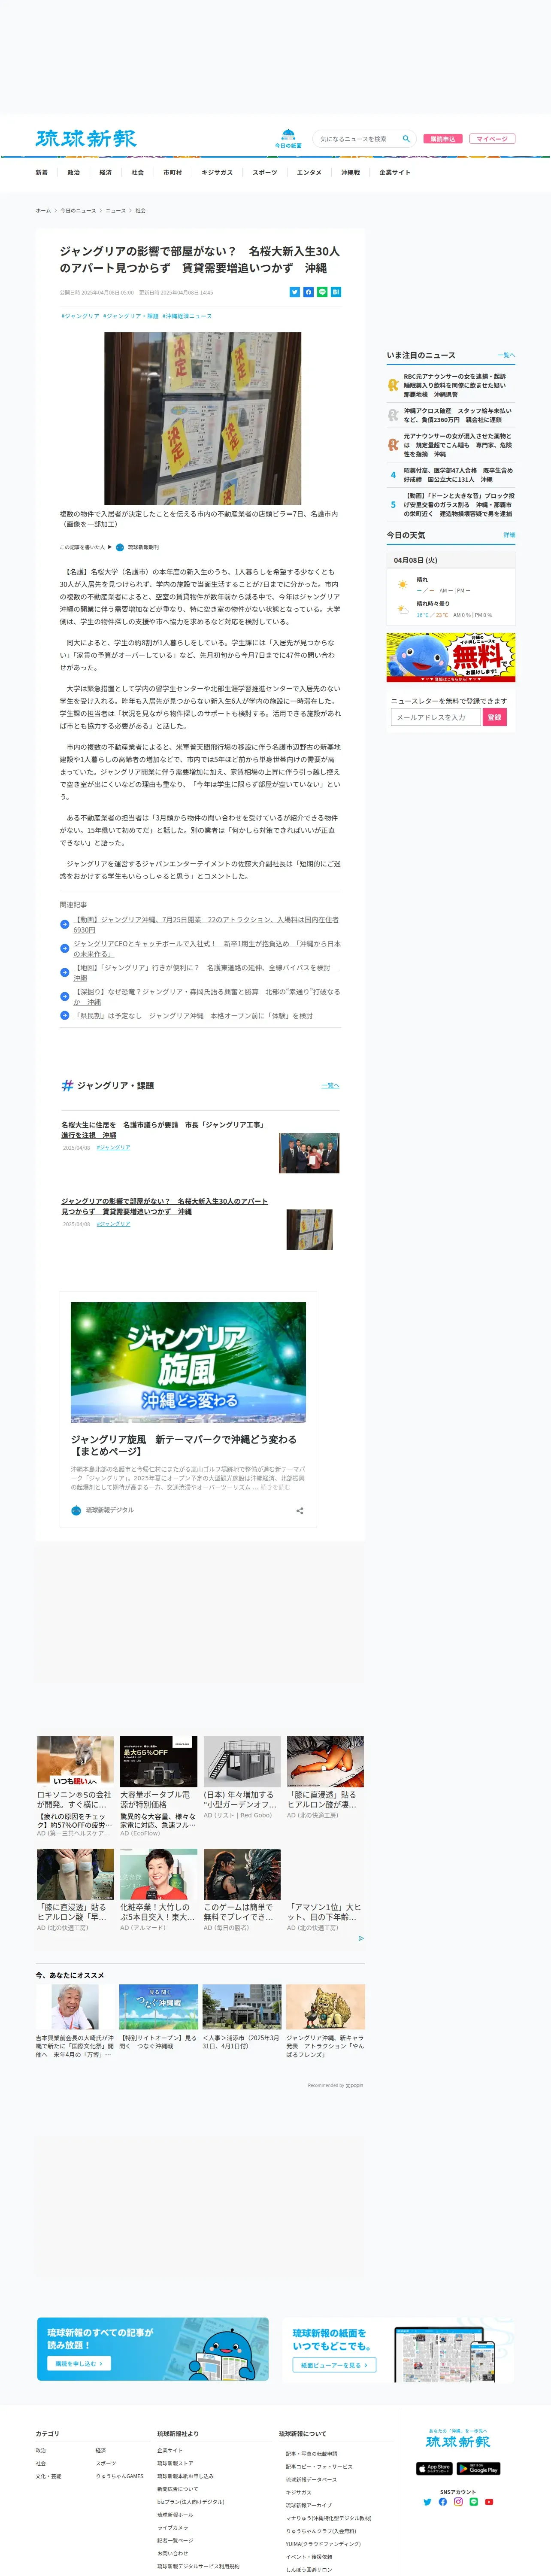Focus the メールアドレスを入力 field

pos(435,717)
